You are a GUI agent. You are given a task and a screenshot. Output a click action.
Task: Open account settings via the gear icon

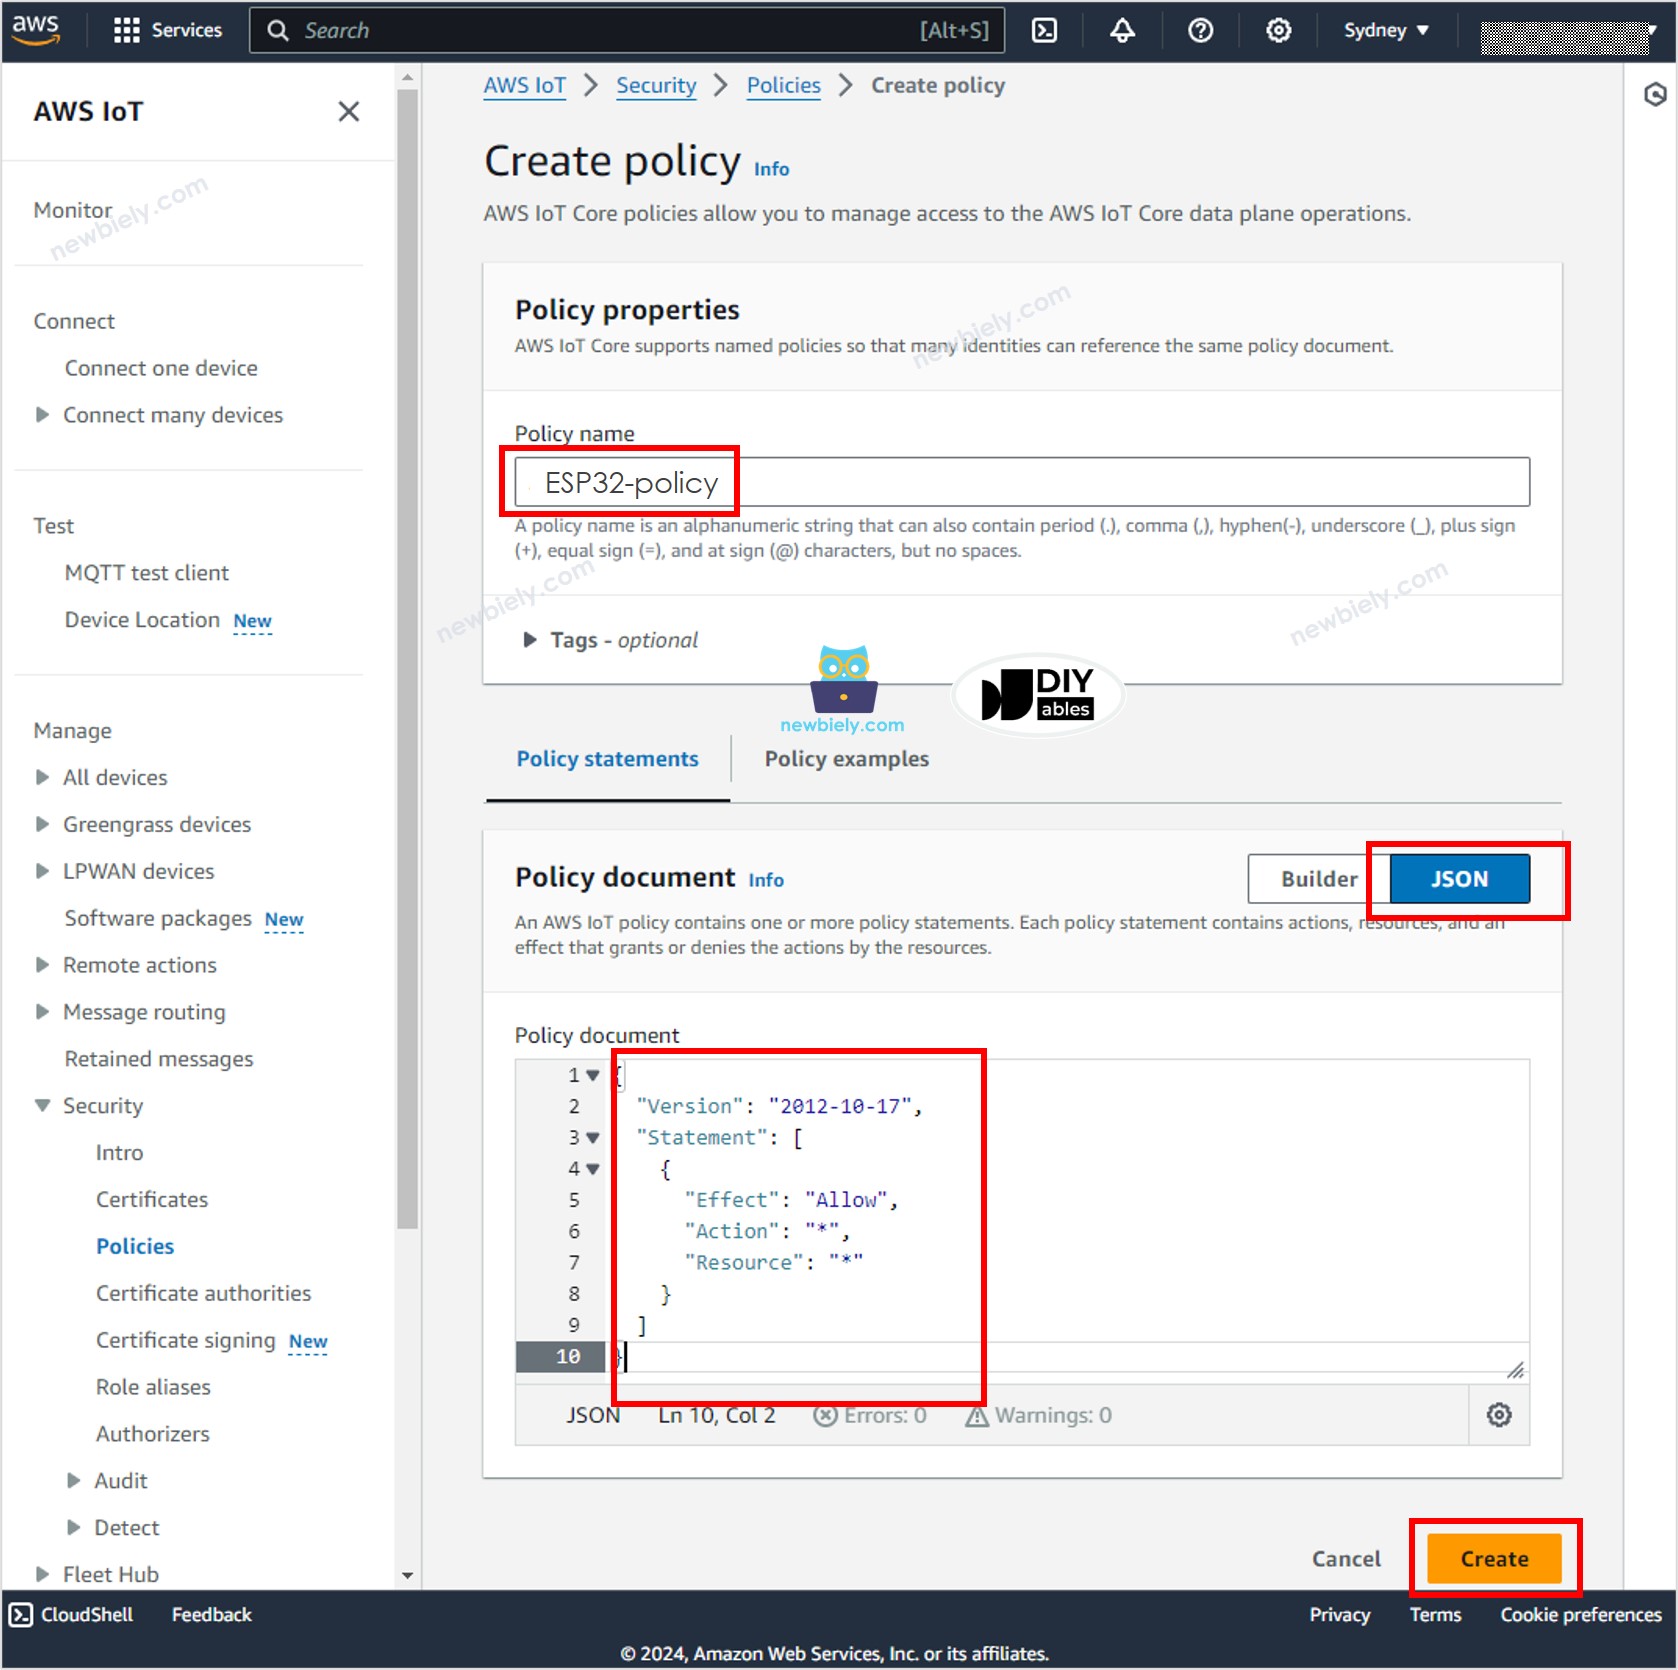pyautogui.click(x=1277, y=30)
